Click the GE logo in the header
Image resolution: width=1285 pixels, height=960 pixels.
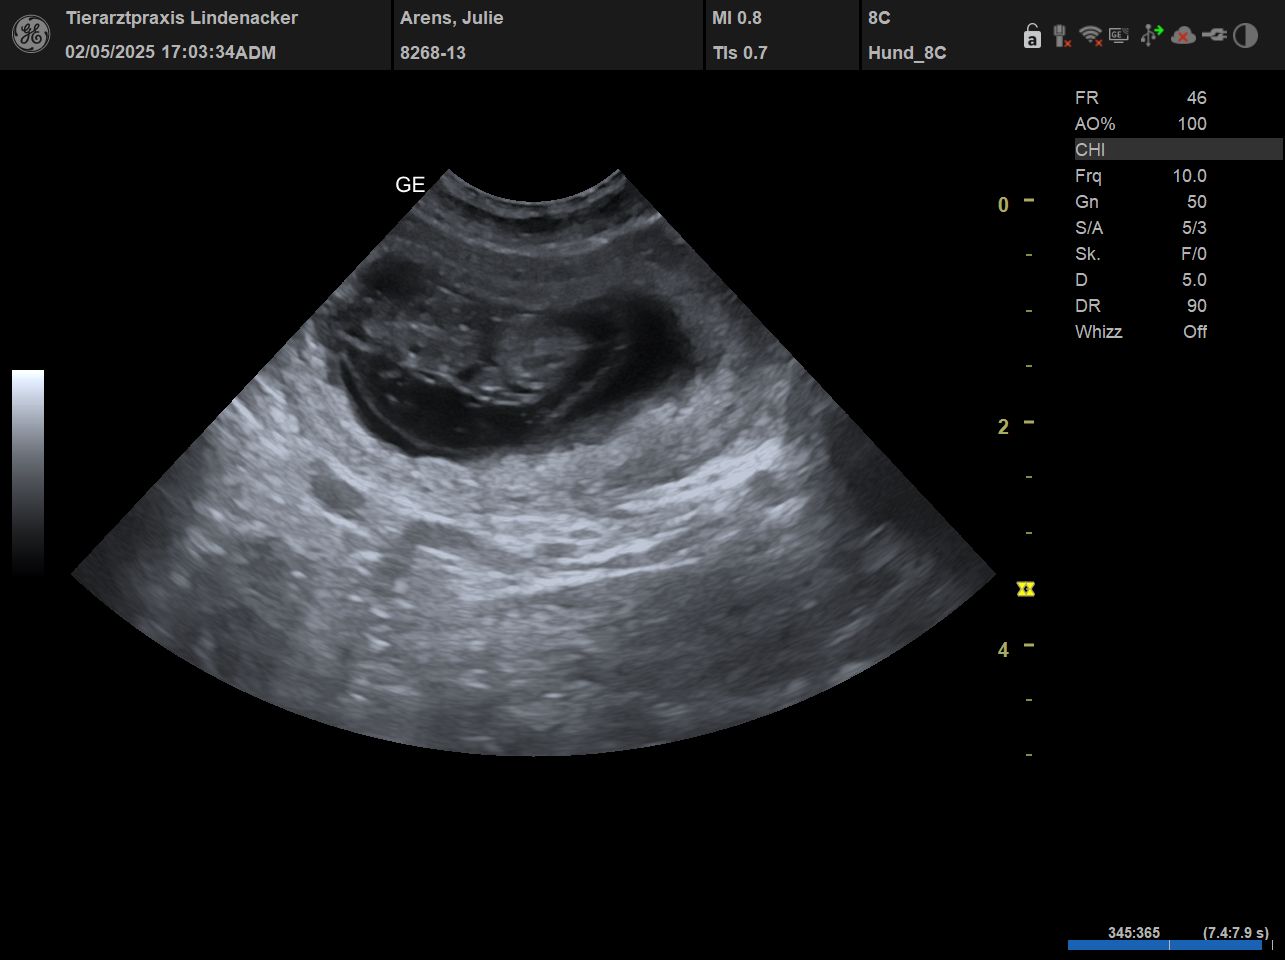tap(31, 35)
